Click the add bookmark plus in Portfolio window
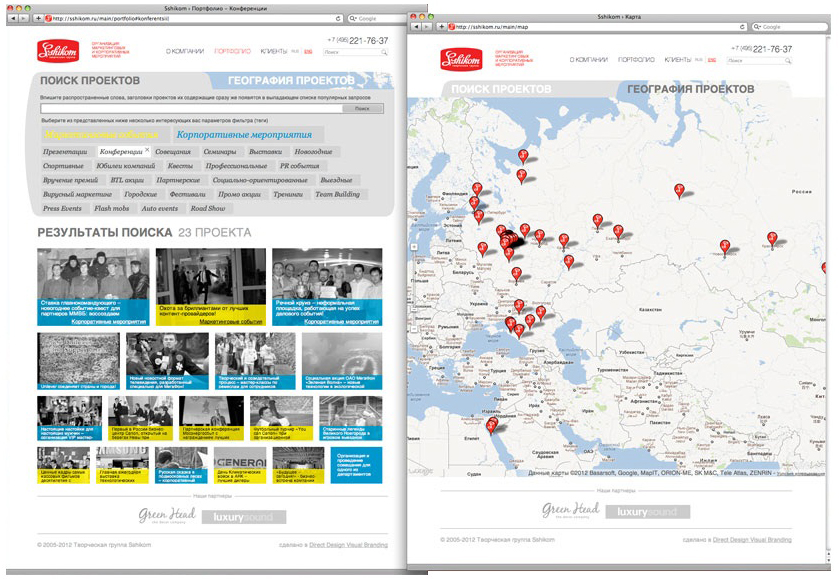The width and height of the screenshot is (839, 579). tap(38, 19)
